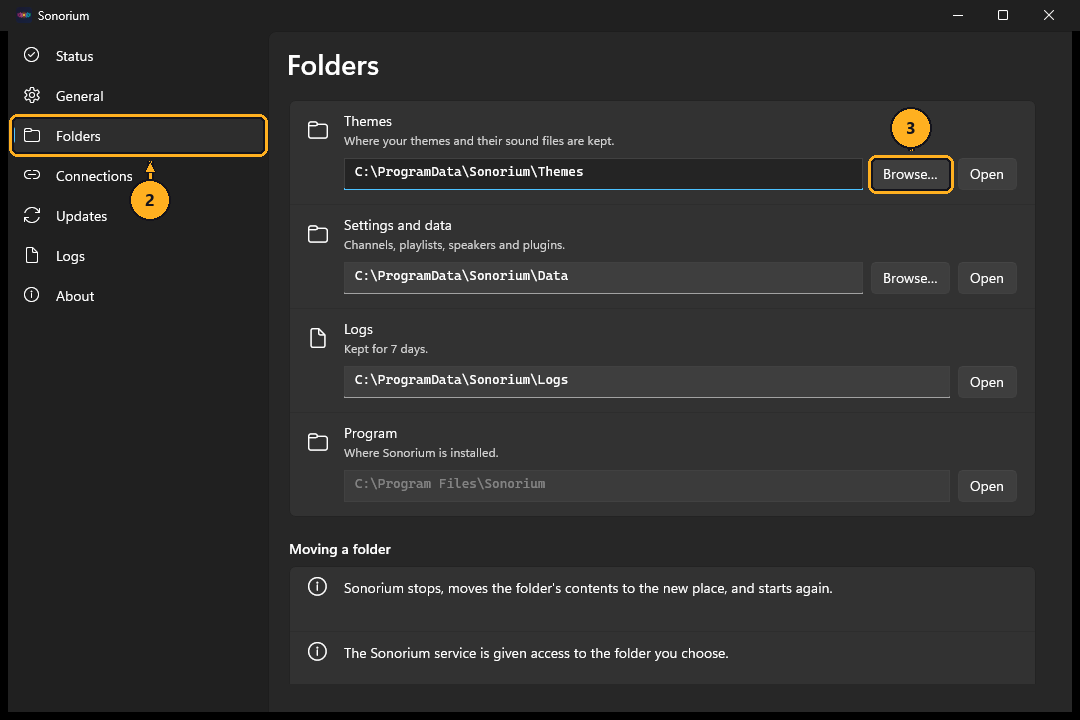Image resolution: width=1080 pixels, height=720 pixels.
Task: Click the Updates refresh arrows icon
Action: pos(32,215)
